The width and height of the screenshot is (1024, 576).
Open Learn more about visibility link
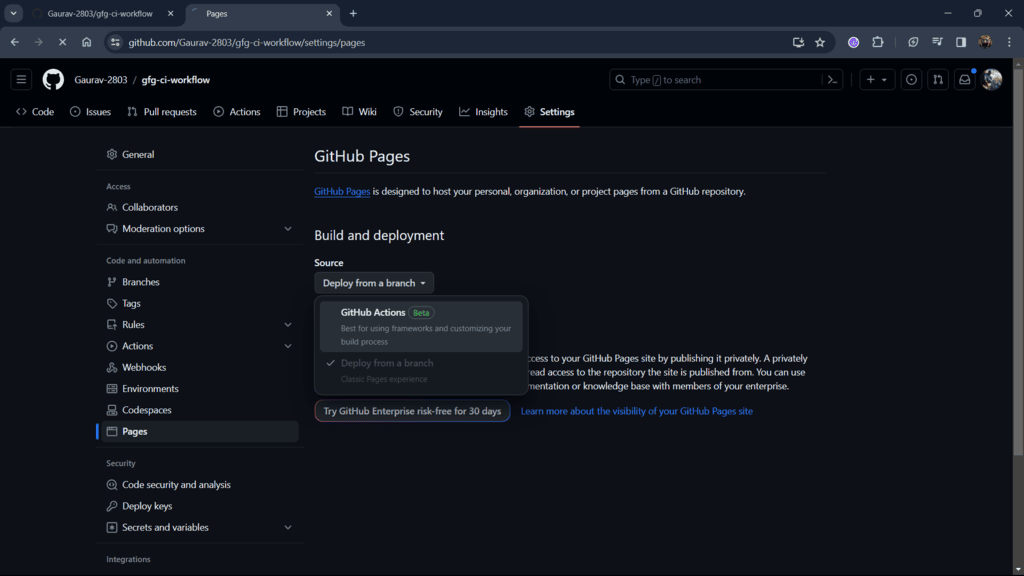pyautogui.click(x=637, y=411)
